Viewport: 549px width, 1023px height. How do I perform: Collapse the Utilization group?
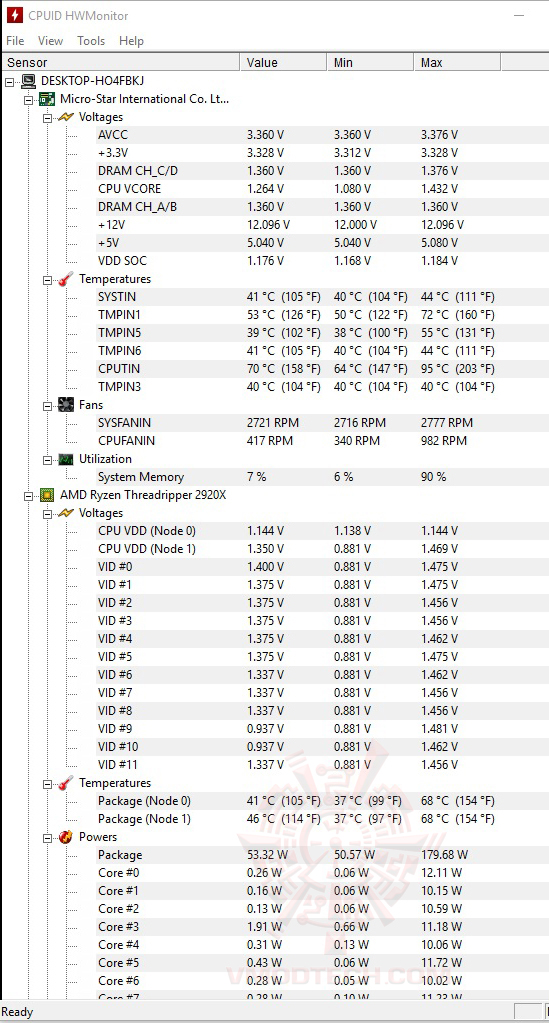(x=48, y=460)
